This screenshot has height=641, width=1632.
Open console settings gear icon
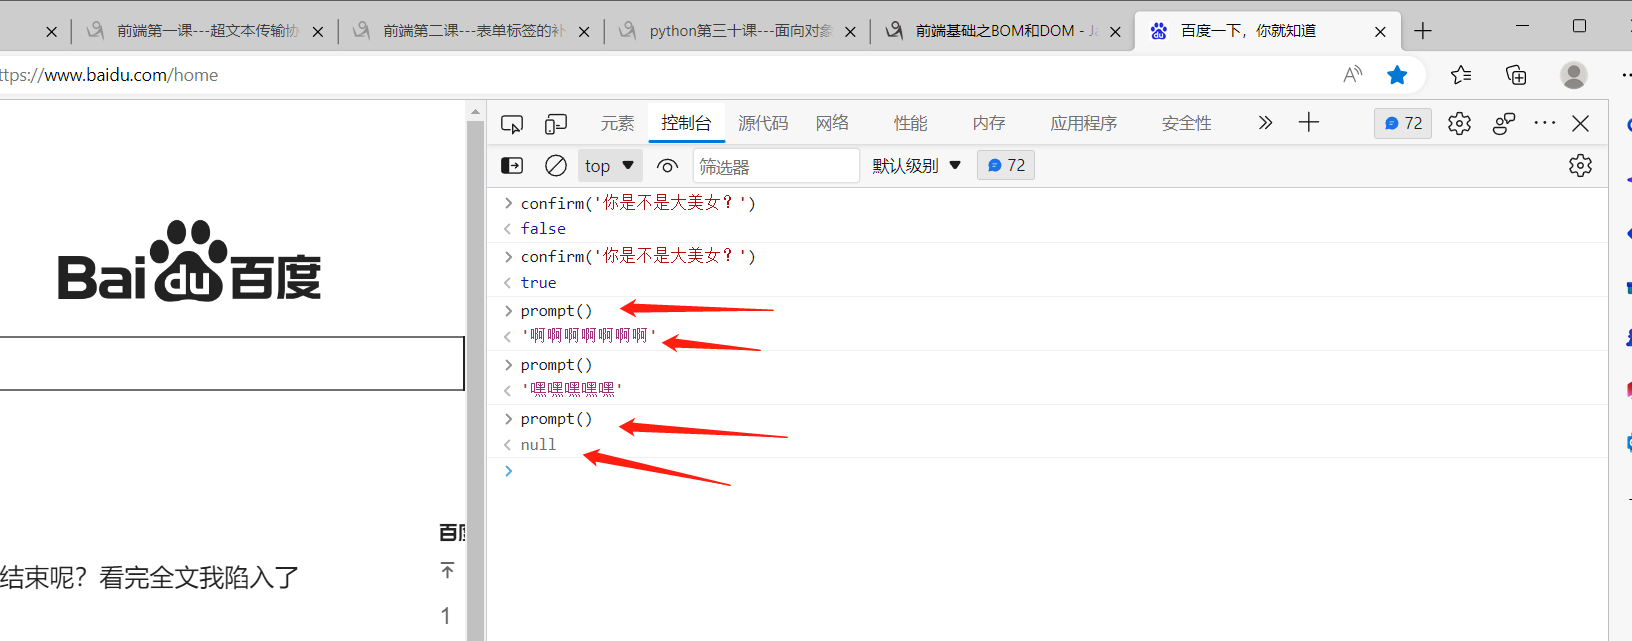[1580, 166]
